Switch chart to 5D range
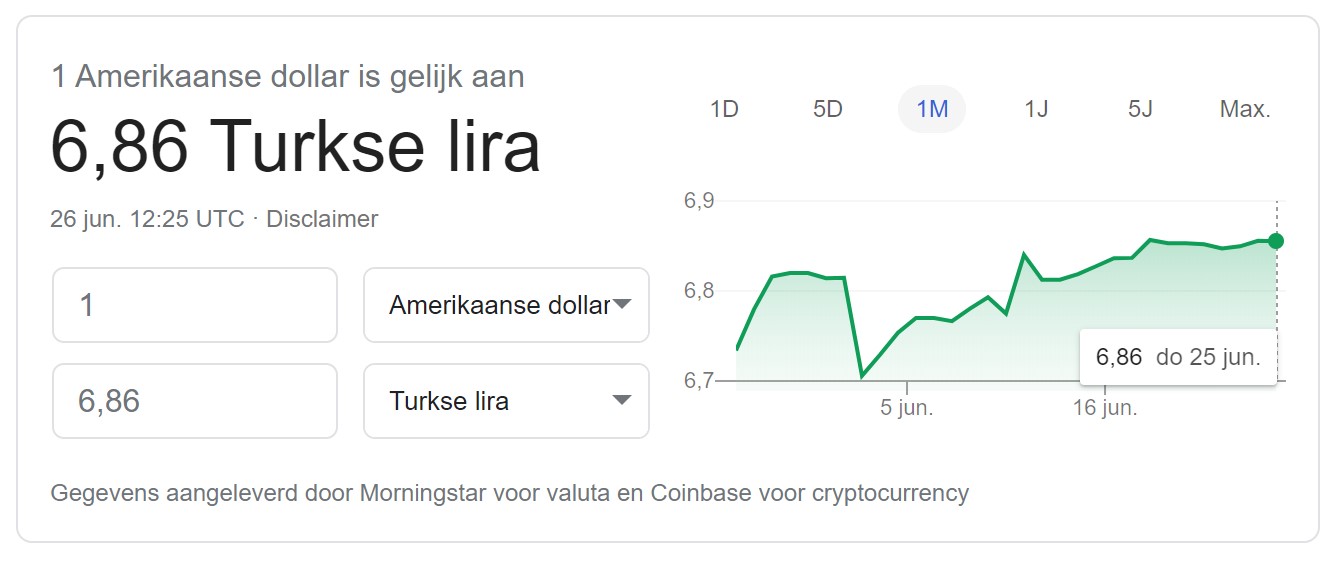 click(828, 109)
